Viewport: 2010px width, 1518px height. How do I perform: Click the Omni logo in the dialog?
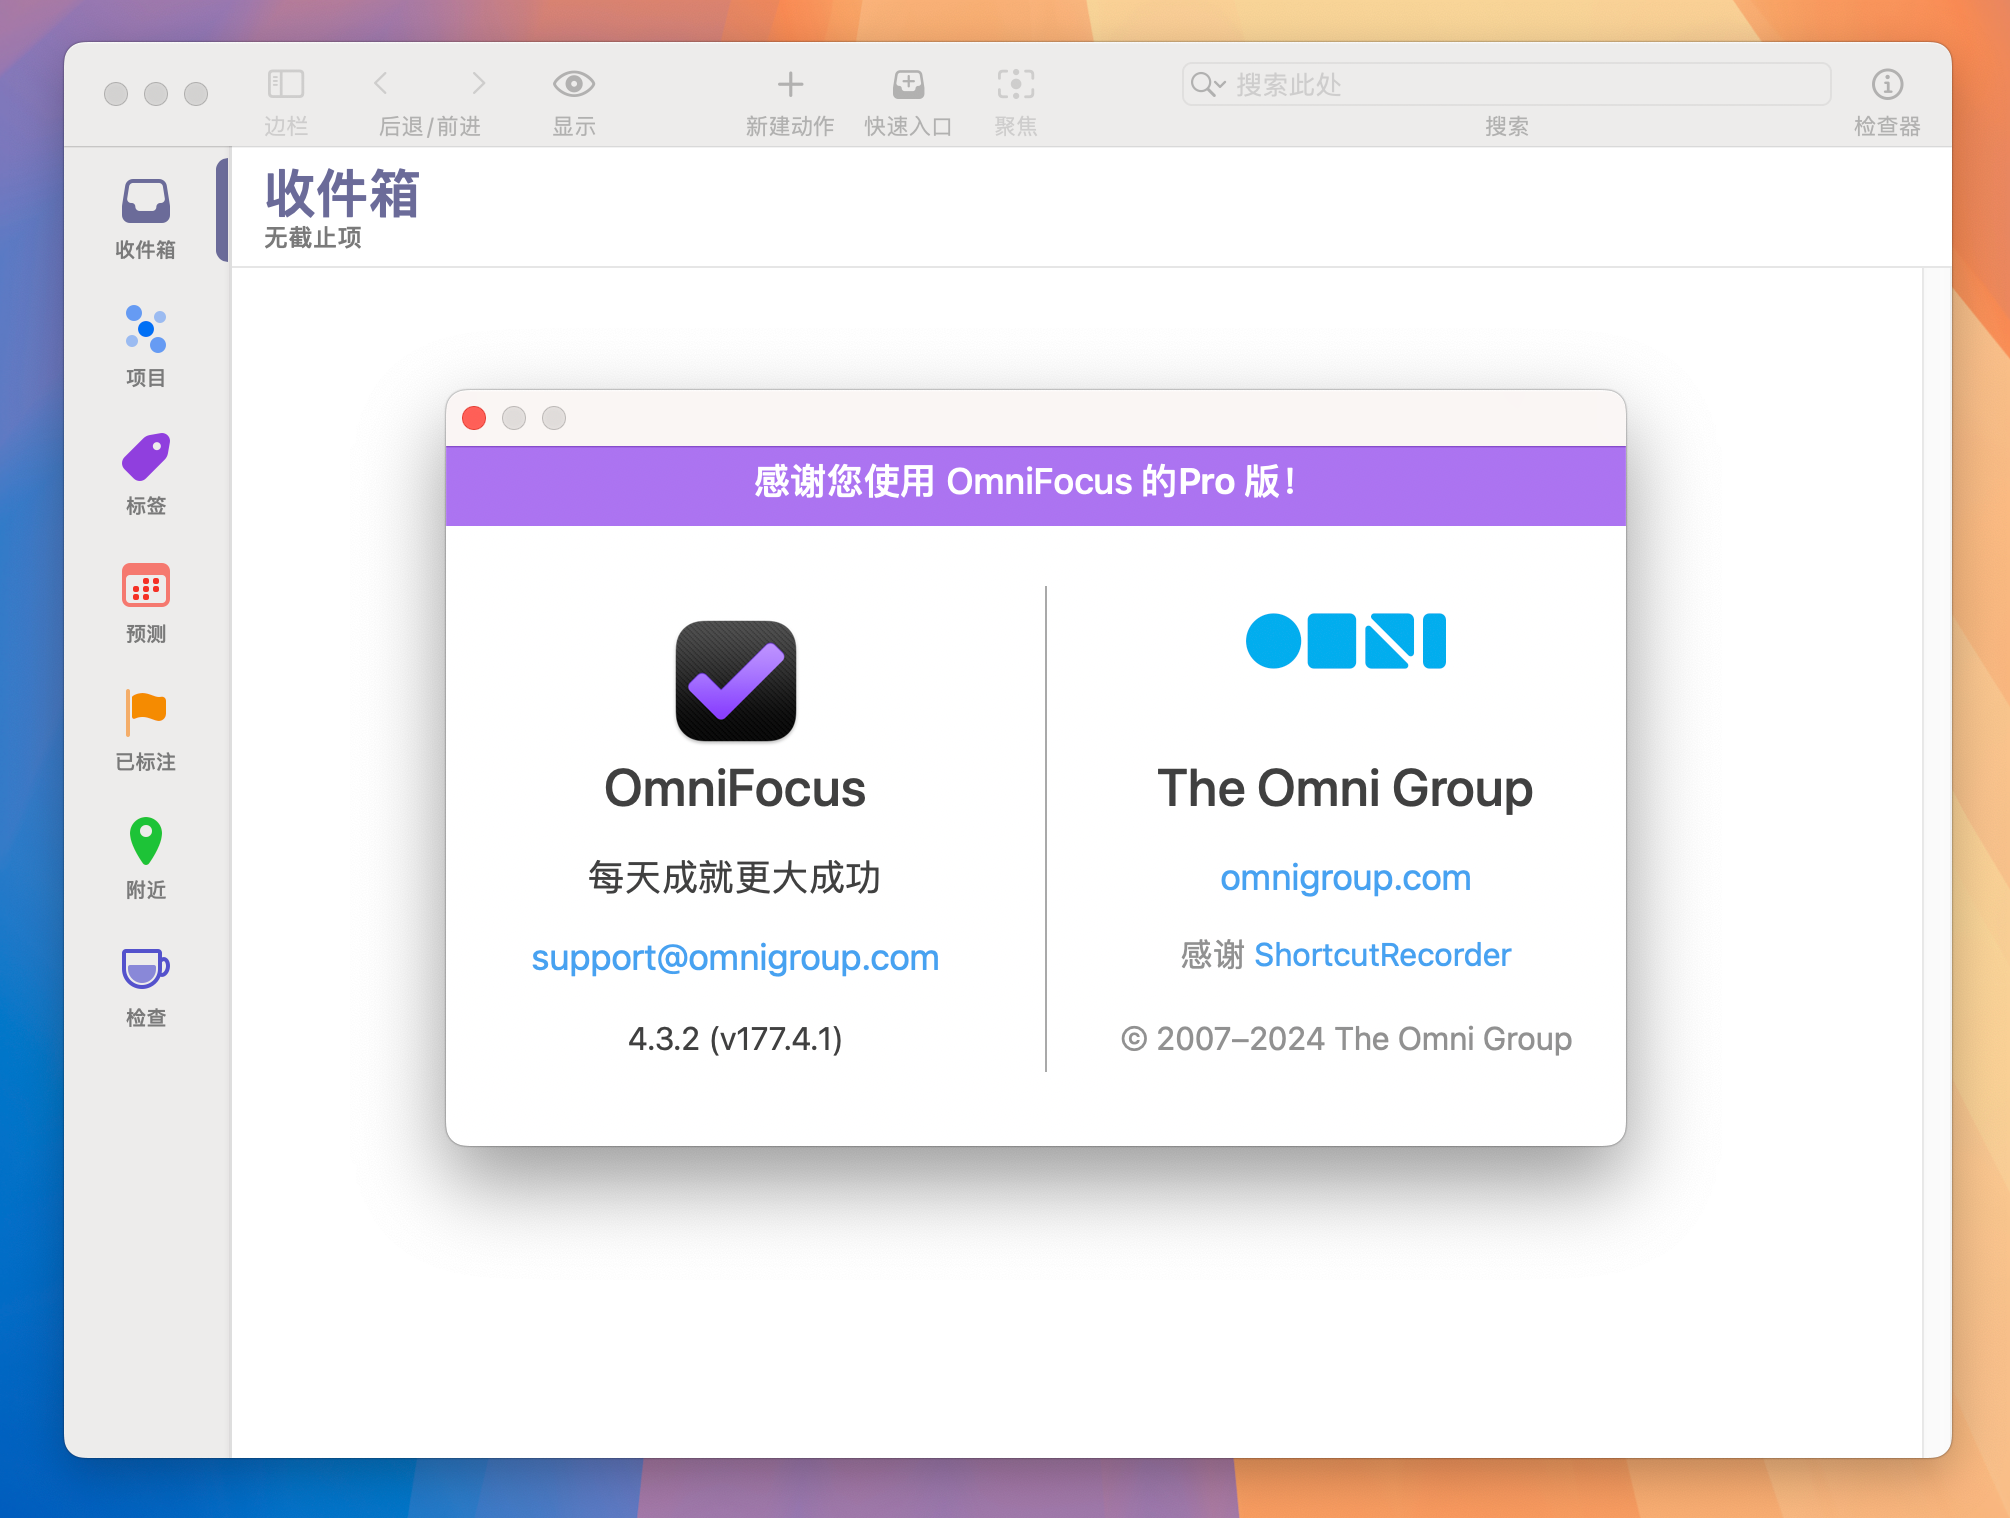[x=1345, y=640]
